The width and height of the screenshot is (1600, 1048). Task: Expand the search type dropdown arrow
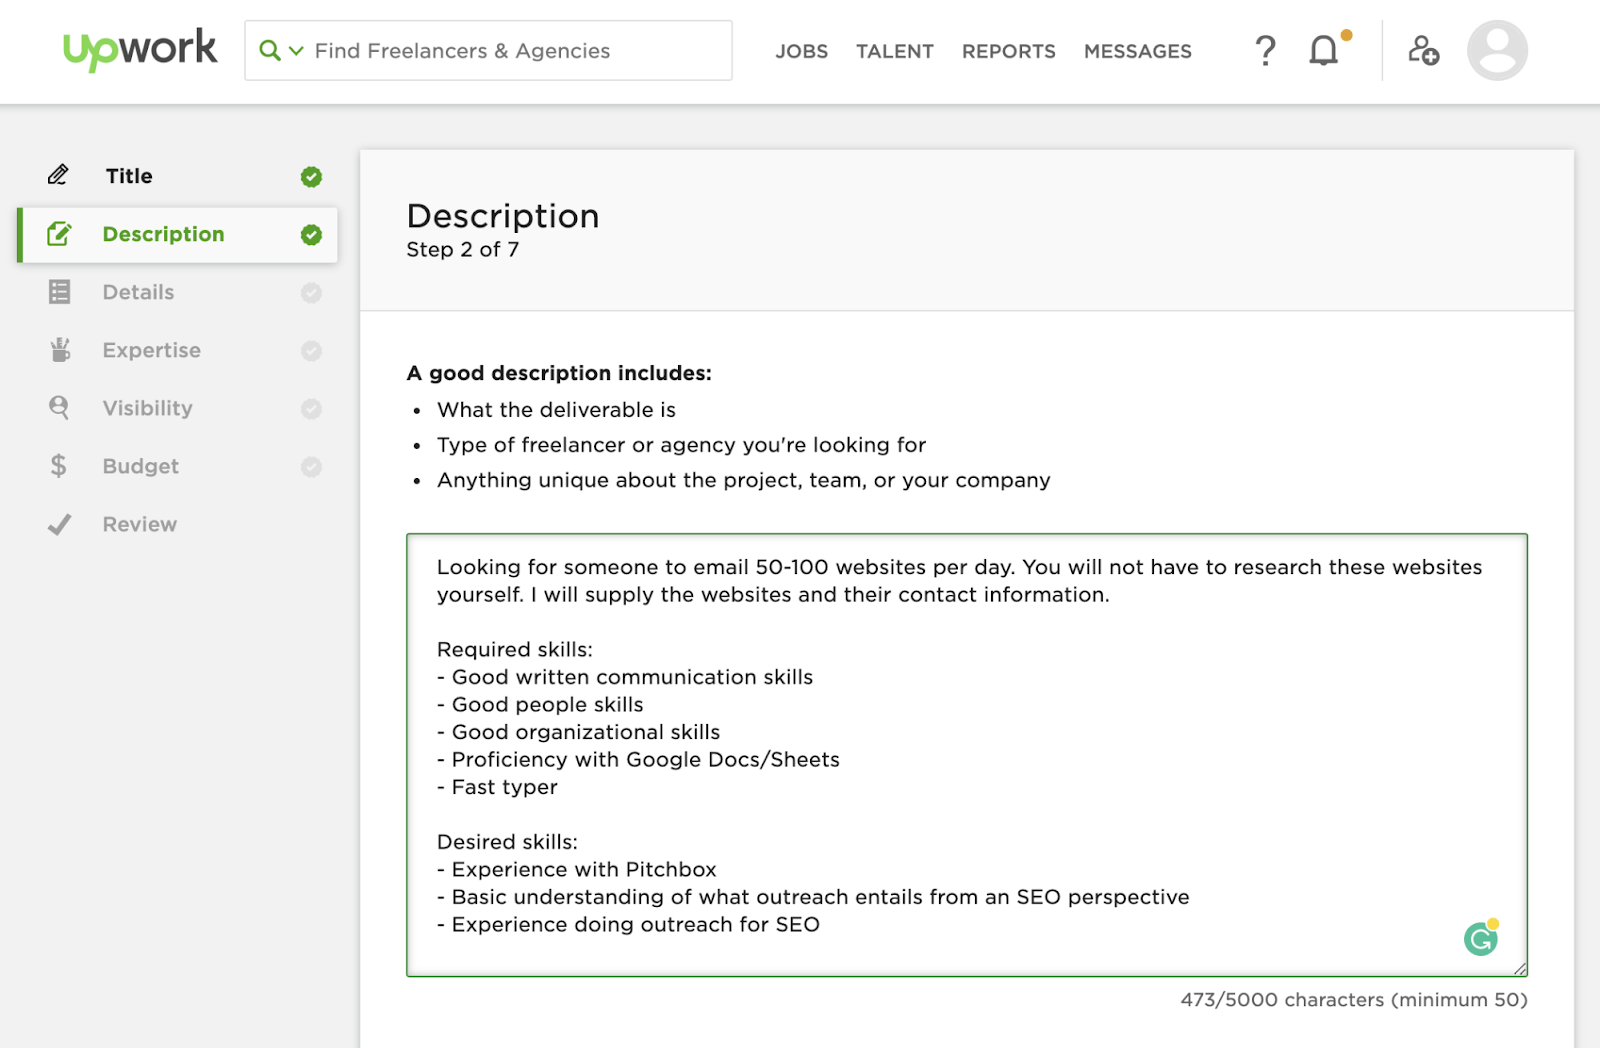pyautogui.click(x=296, y=51)
